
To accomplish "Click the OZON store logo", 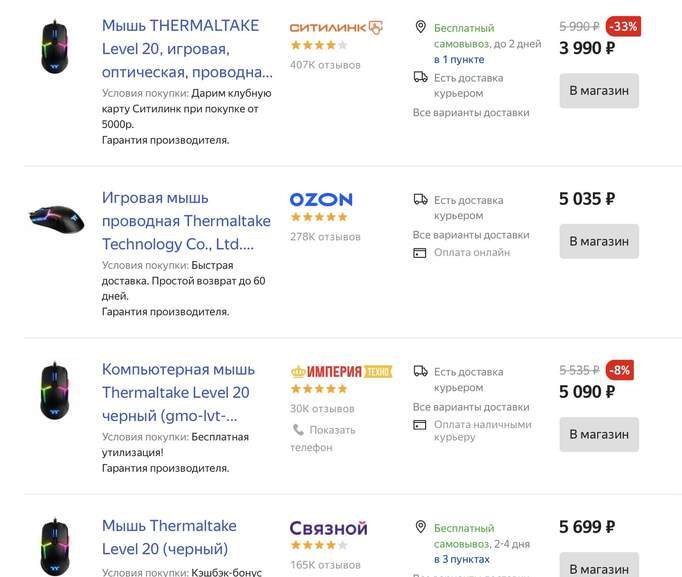I will pyautogui.click(x=321, y=199).
